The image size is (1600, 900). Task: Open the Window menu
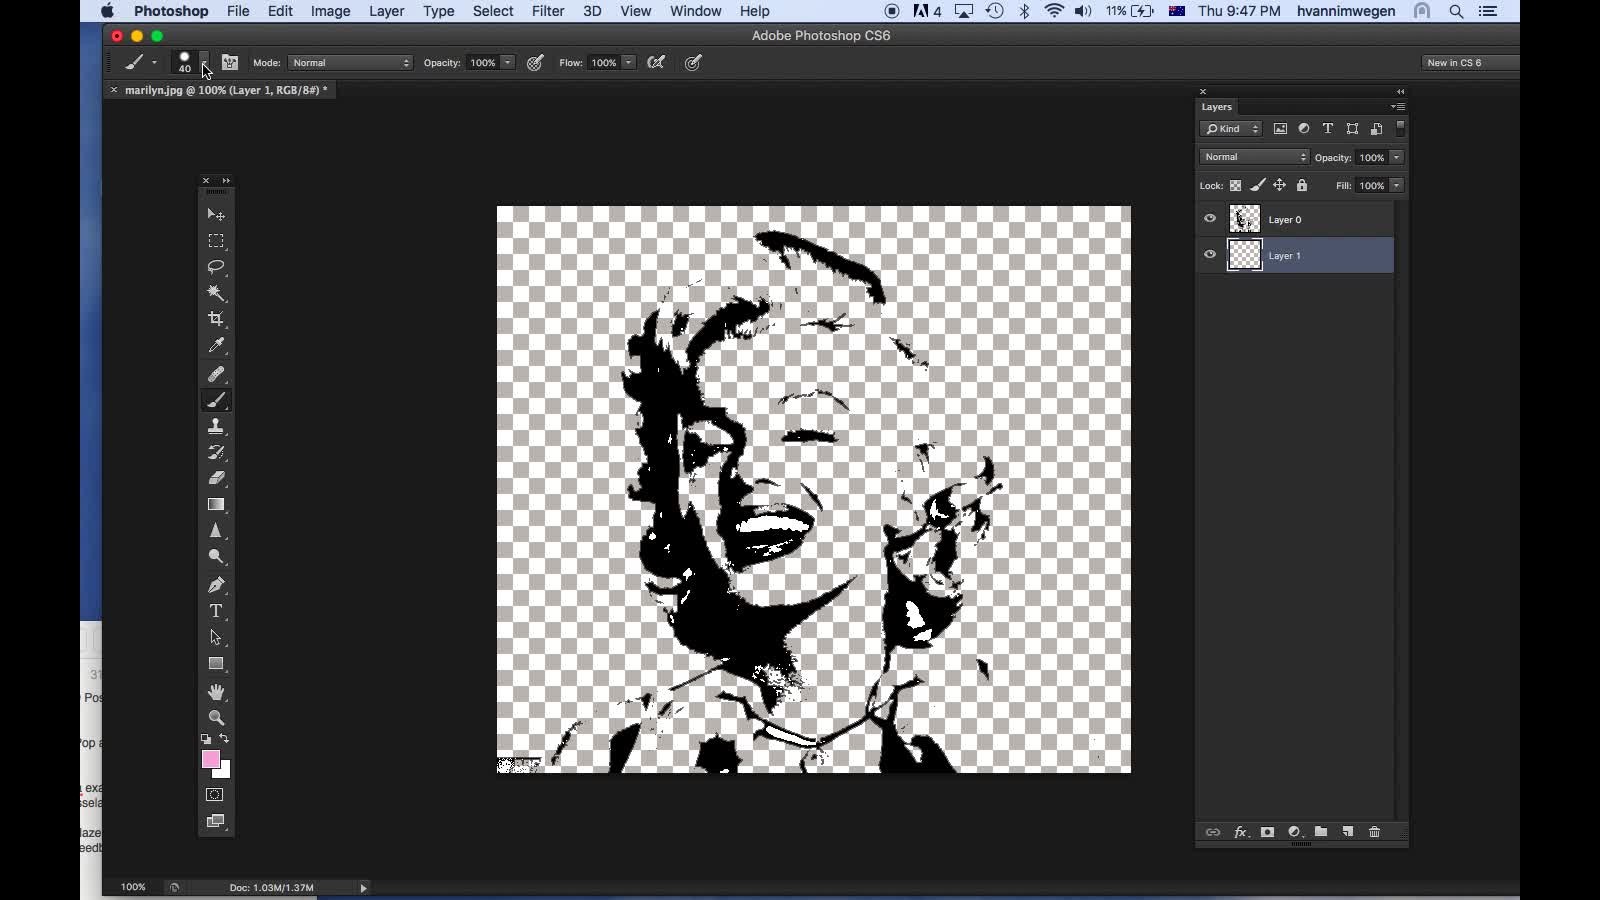tap(695, 11)
